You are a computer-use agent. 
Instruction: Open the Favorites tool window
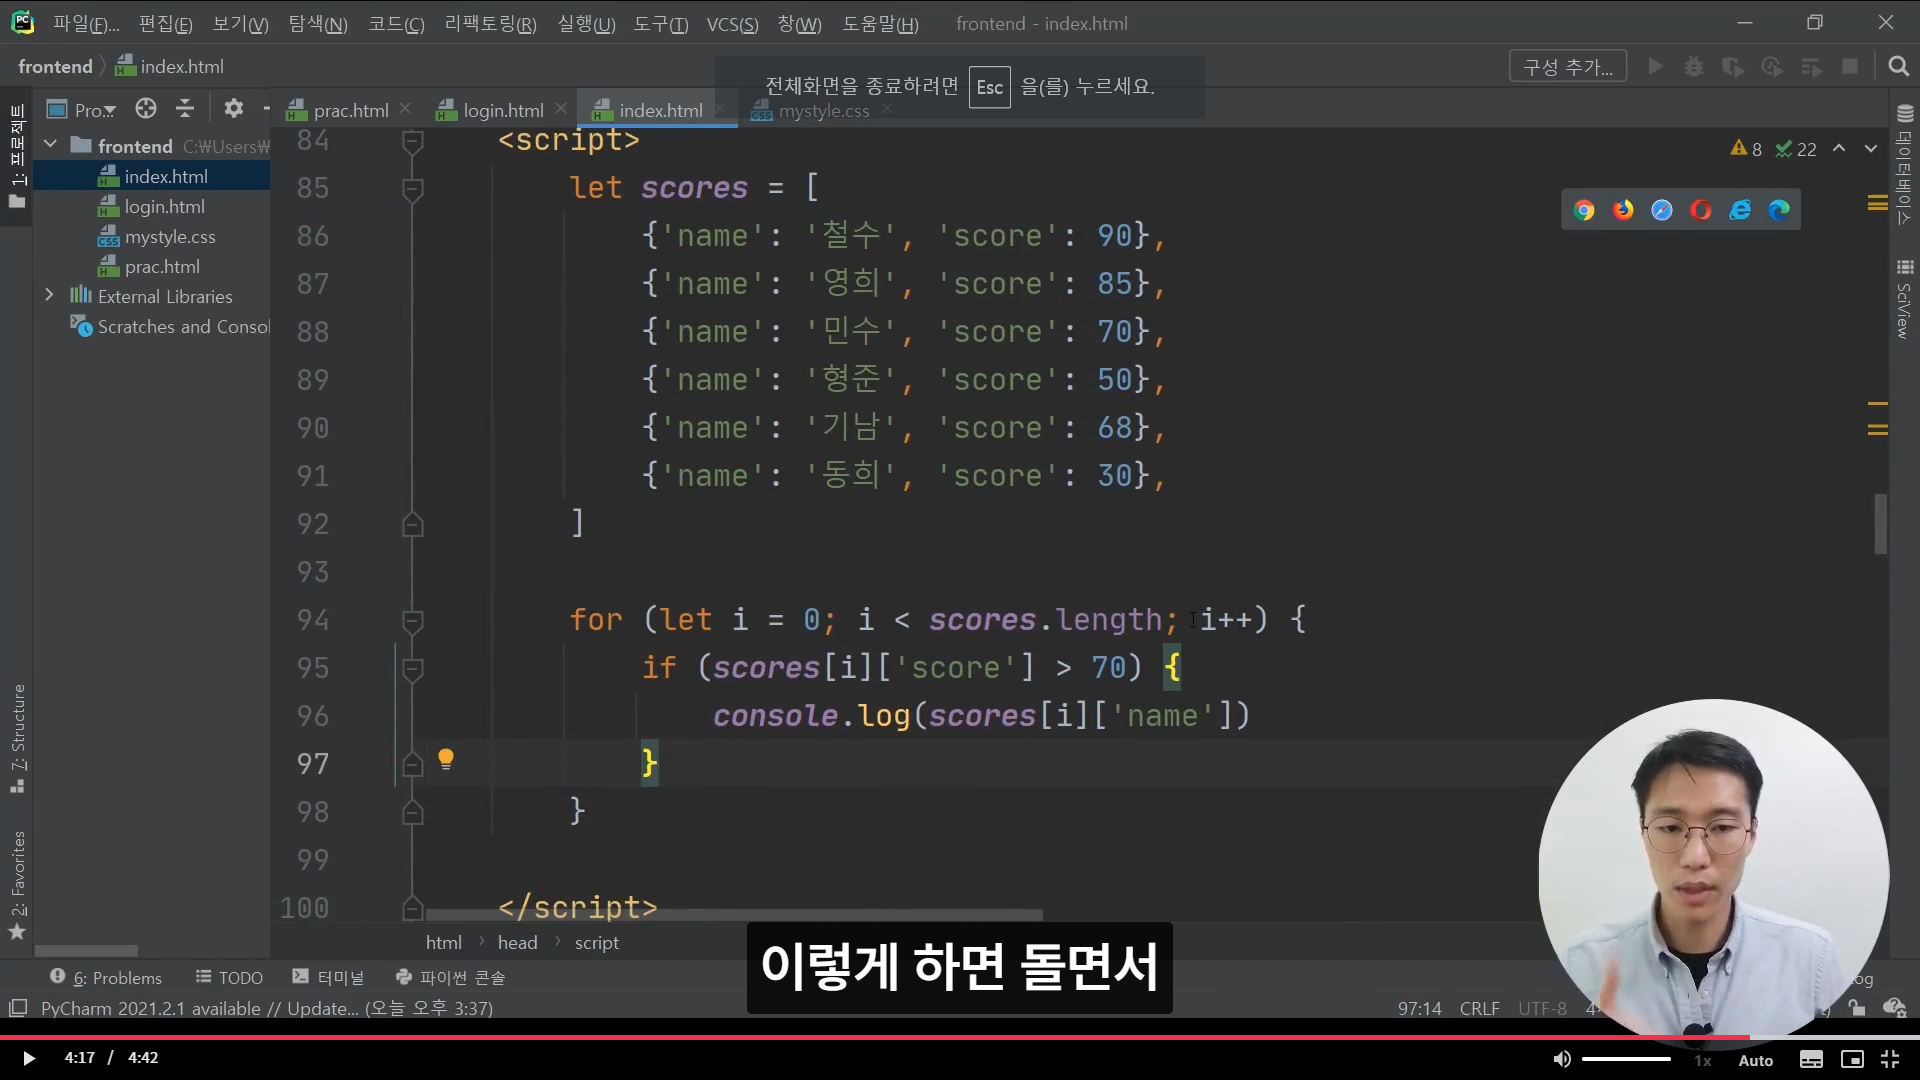pos(18,885)
